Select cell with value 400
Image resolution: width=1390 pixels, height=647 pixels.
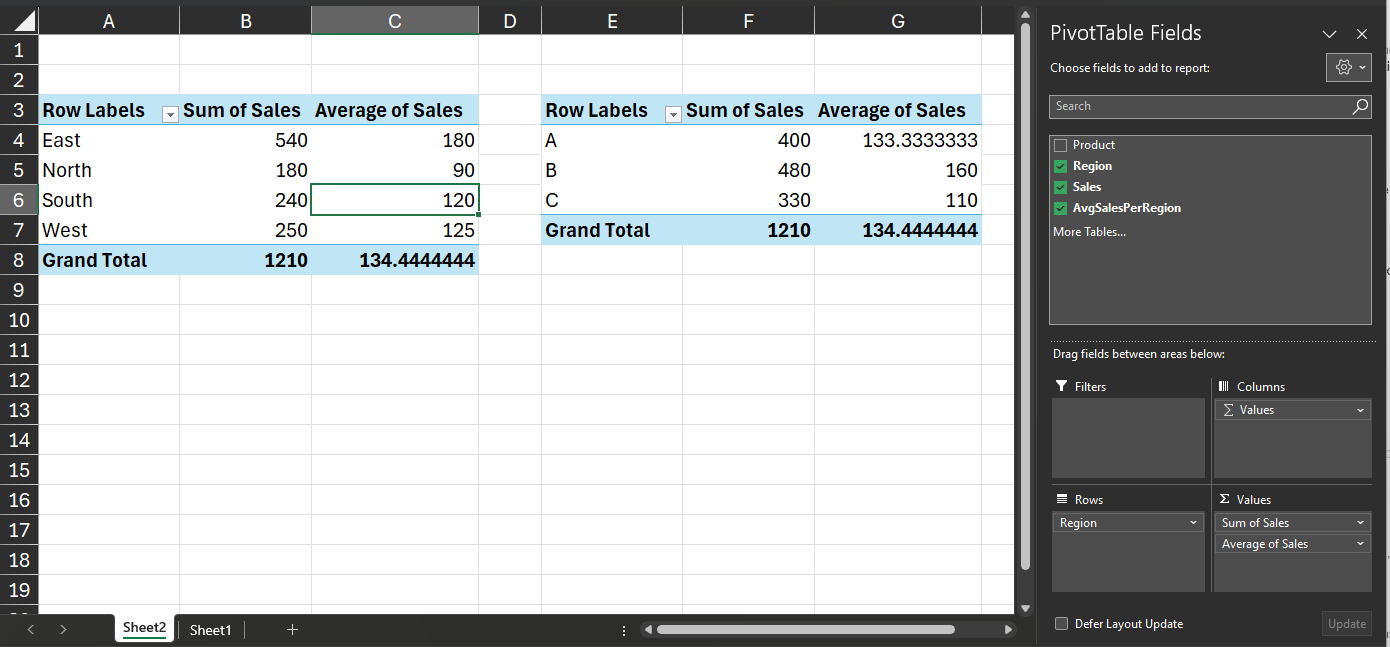[x=748, y=140]
